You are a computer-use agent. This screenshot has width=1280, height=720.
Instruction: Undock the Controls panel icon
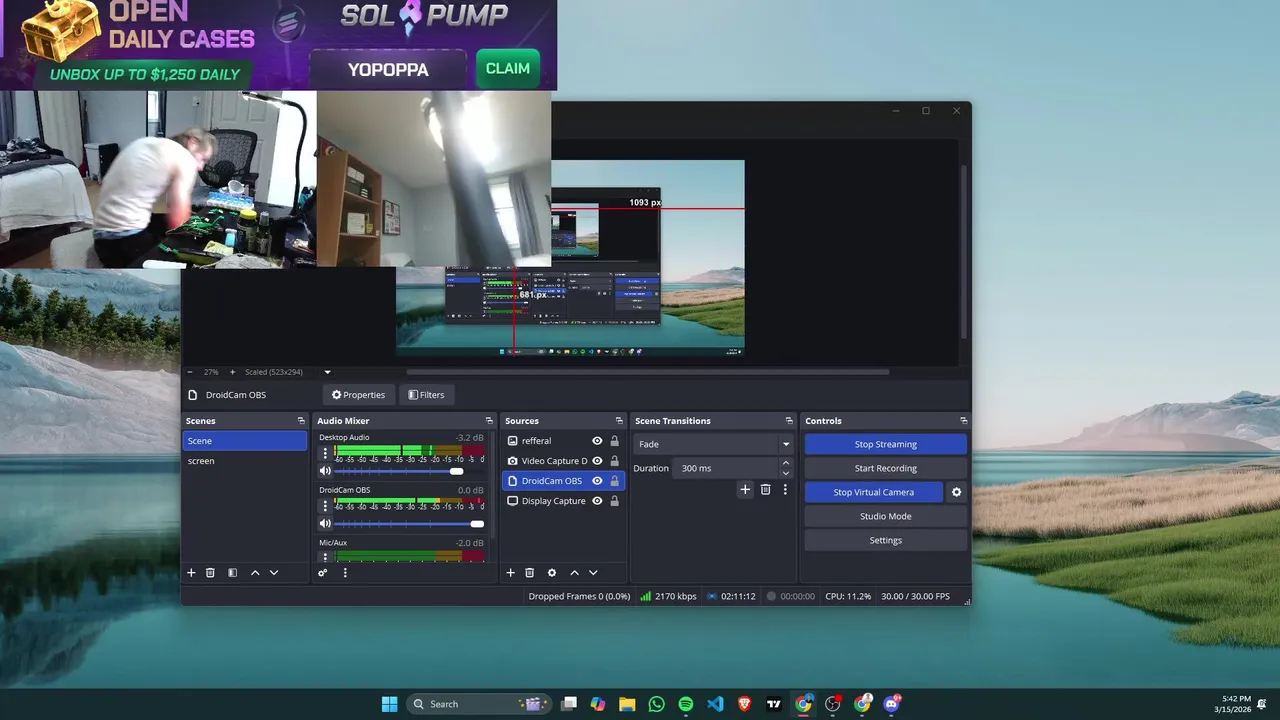pos(964,421)
